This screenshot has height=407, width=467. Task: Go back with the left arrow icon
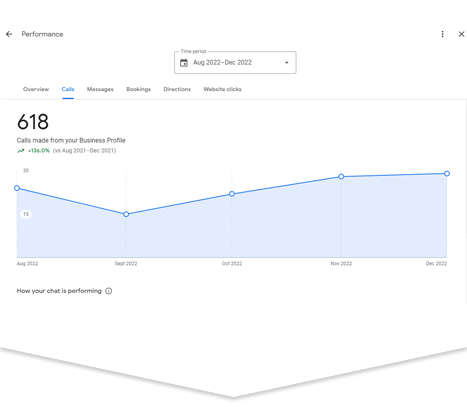pyautogui.click(x=9, y=34)
